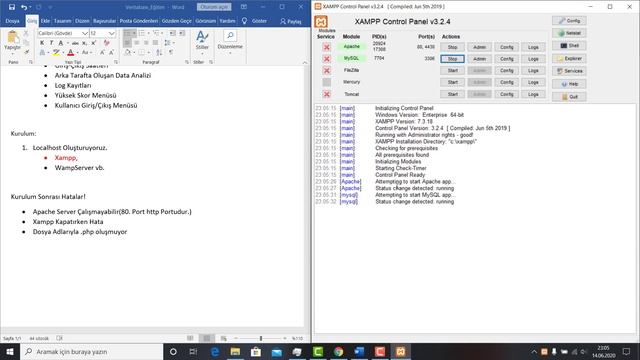The width and height of the screenshot is (640, 360).
Task: Undo the last action in Word
Action: coord(24,7)
